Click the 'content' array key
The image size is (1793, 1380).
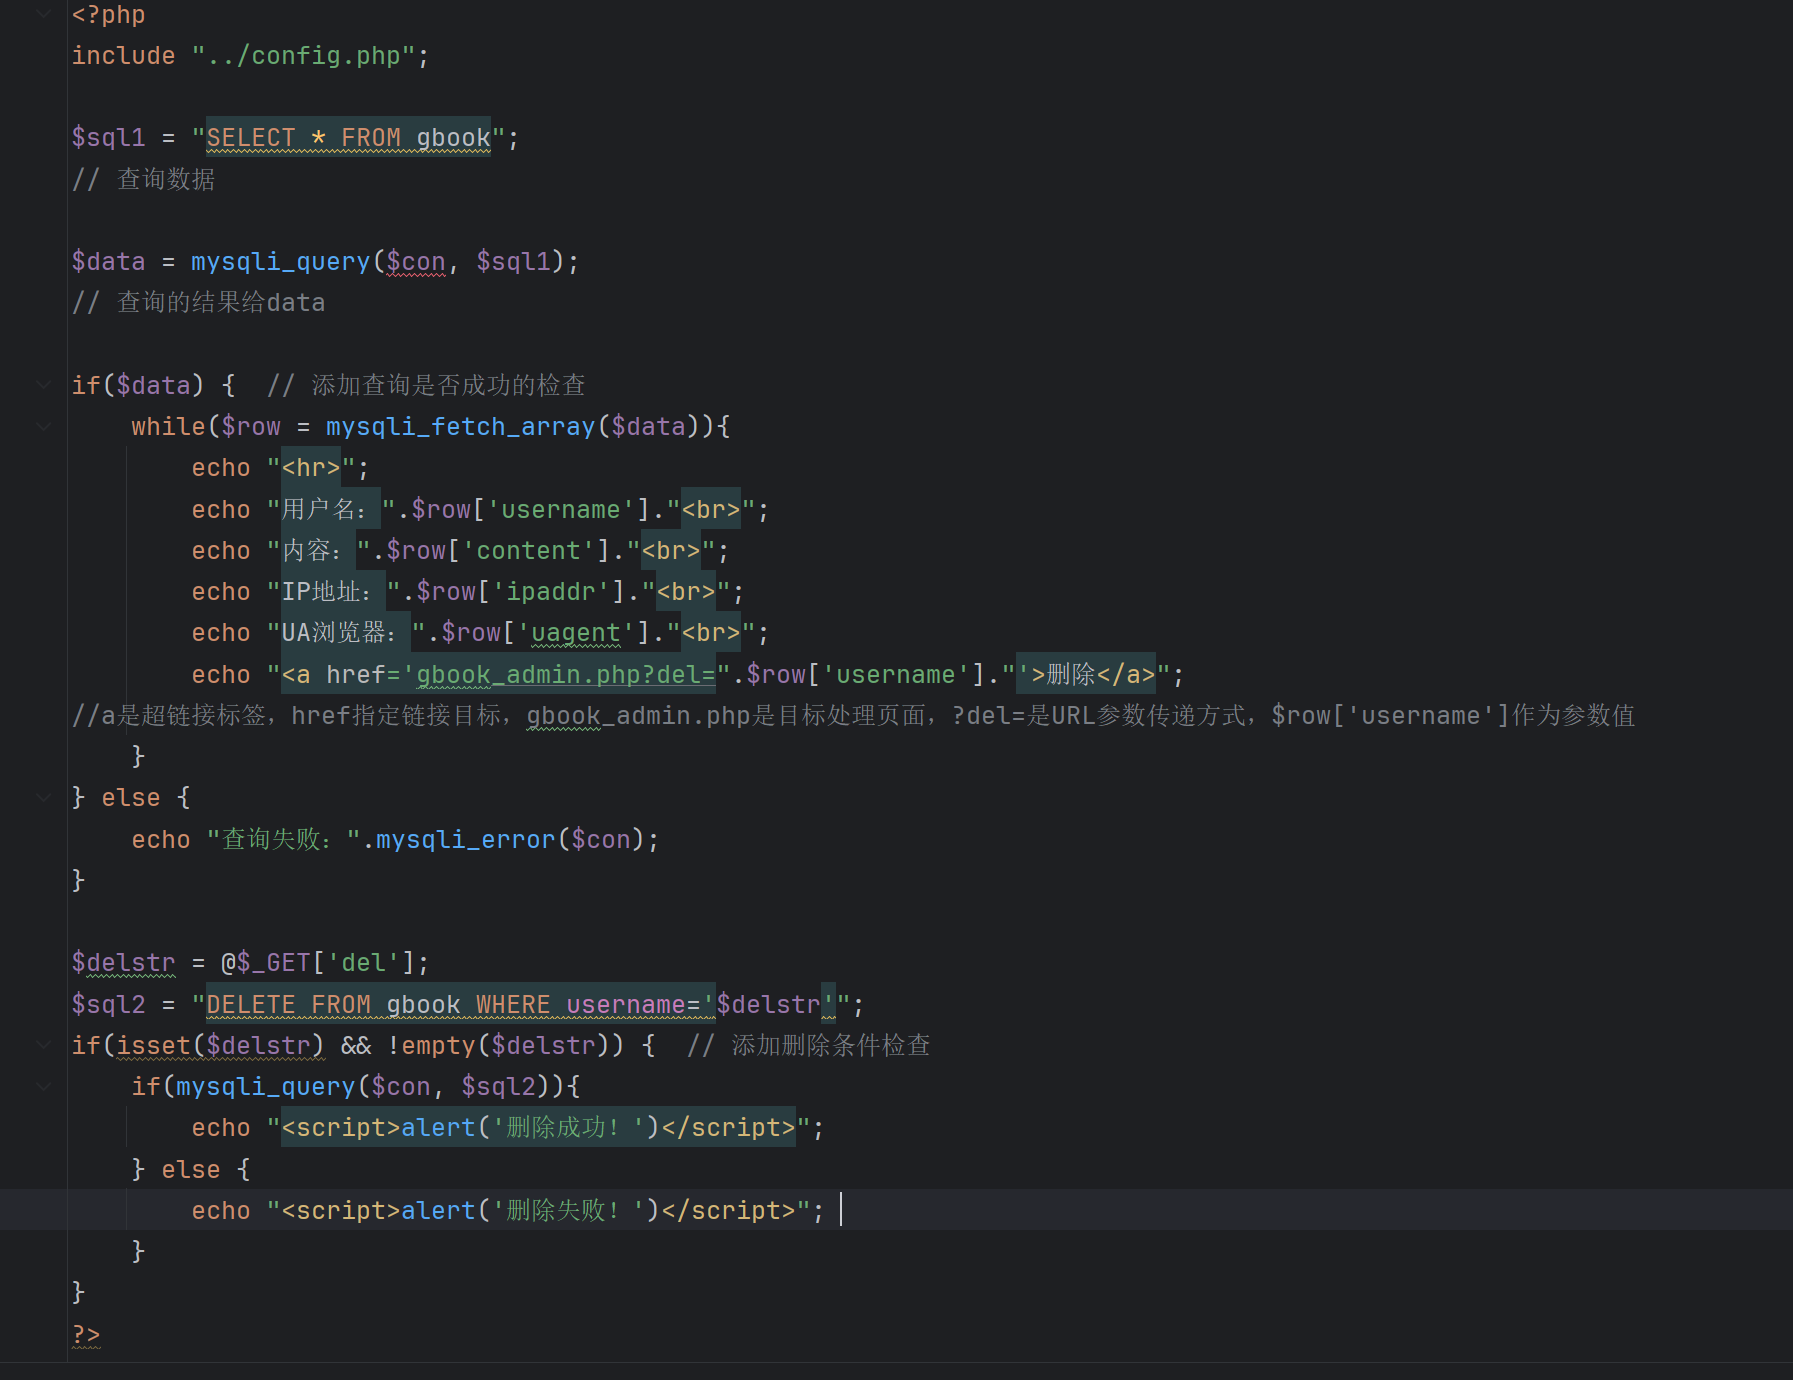528,551
